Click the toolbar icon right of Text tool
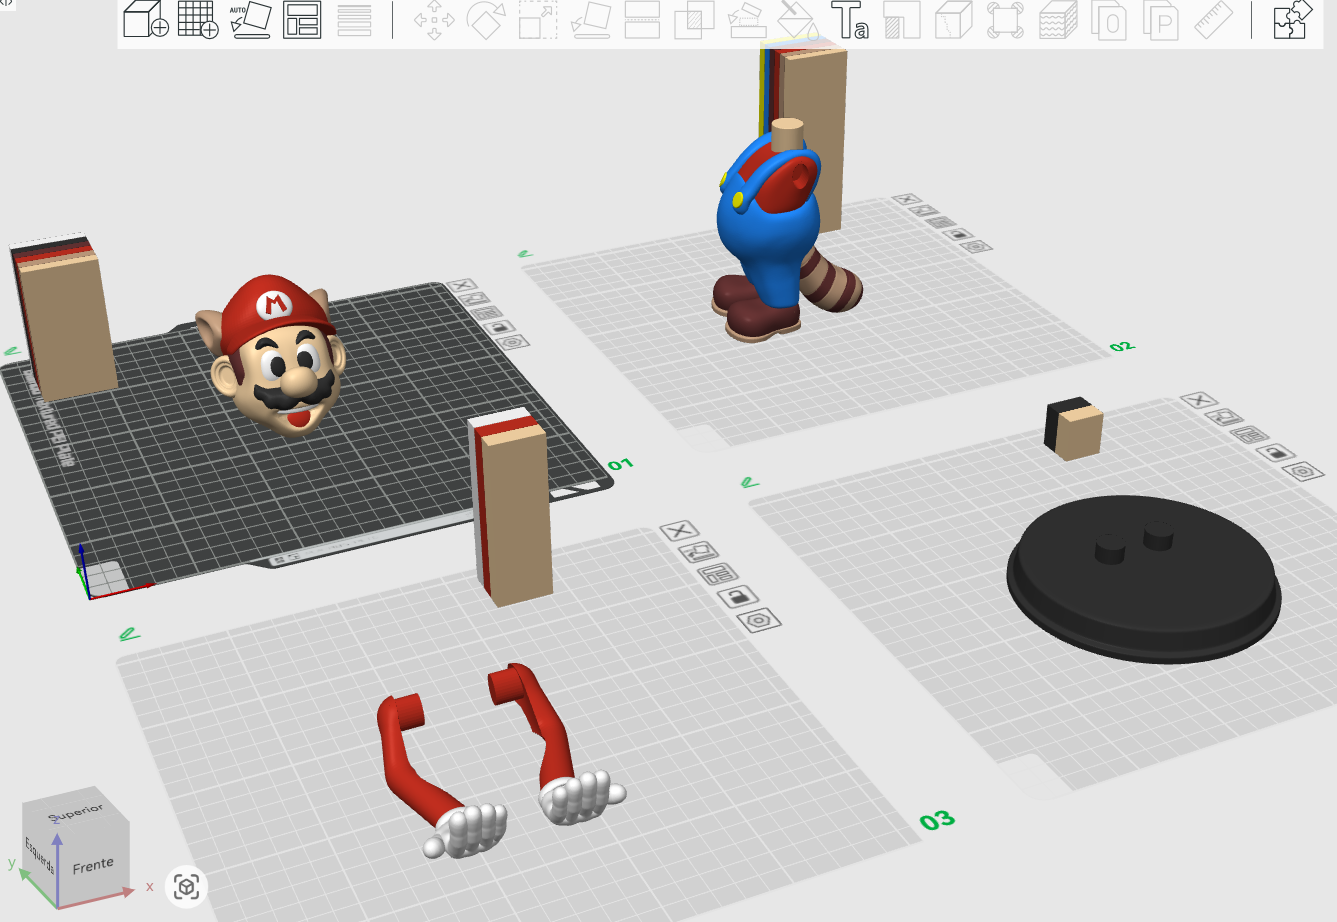Screen dimensions: 1337x922 click(x=902, y=20)
